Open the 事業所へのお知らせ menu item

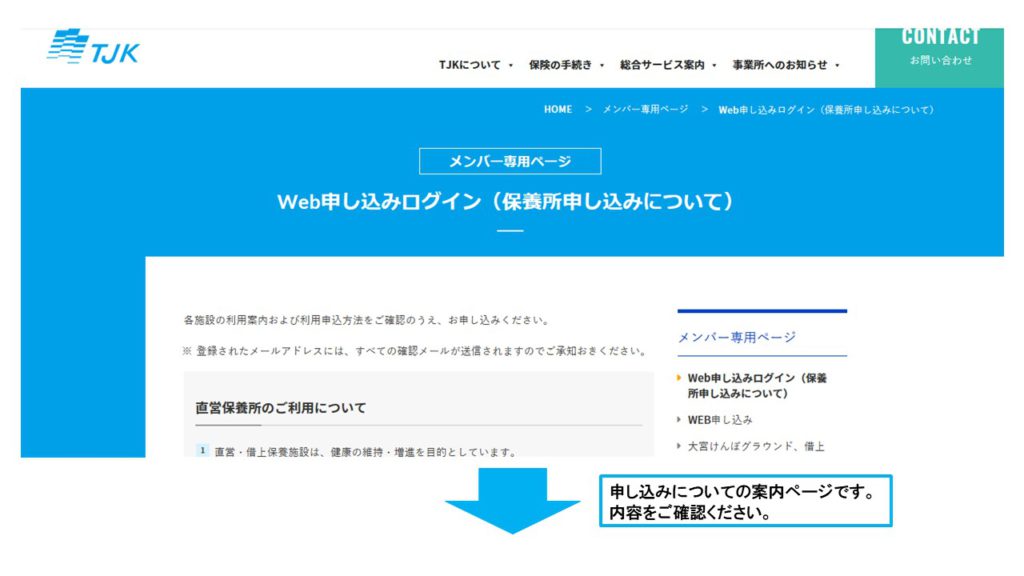785,65
